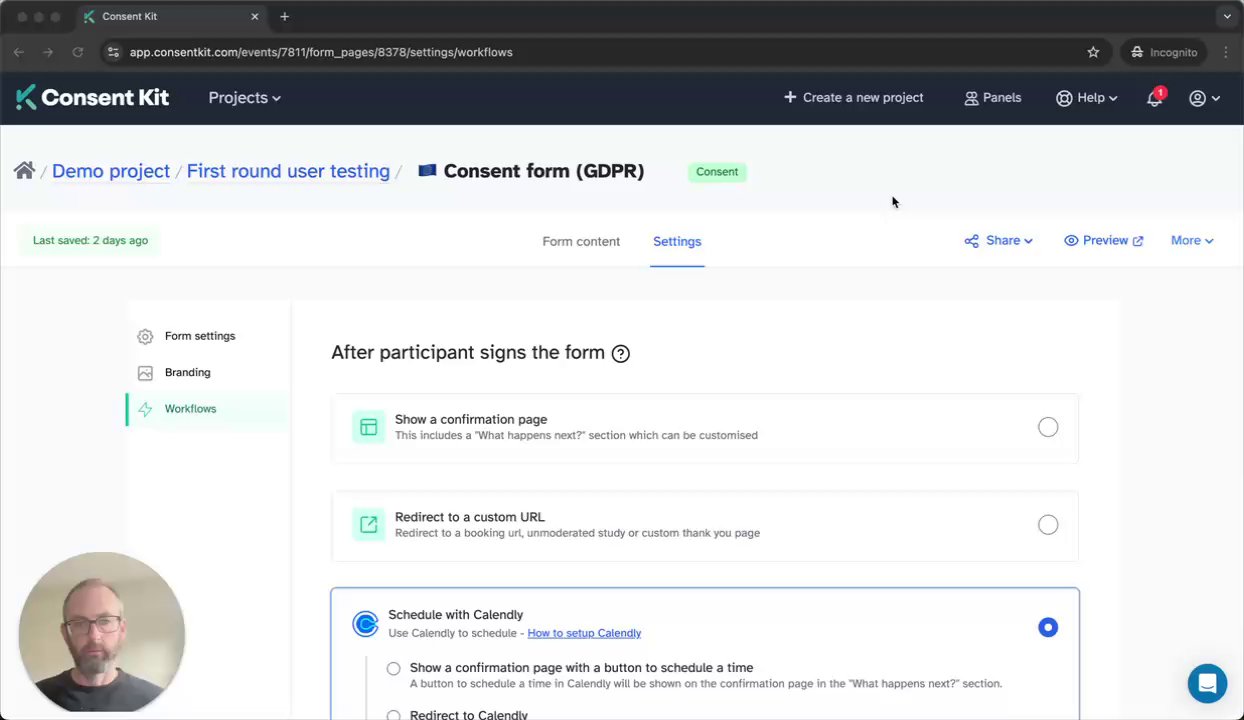1244x720 pixels.
Task: Click the Help lifebuoy icon
Action: [x=1064, y=98]
